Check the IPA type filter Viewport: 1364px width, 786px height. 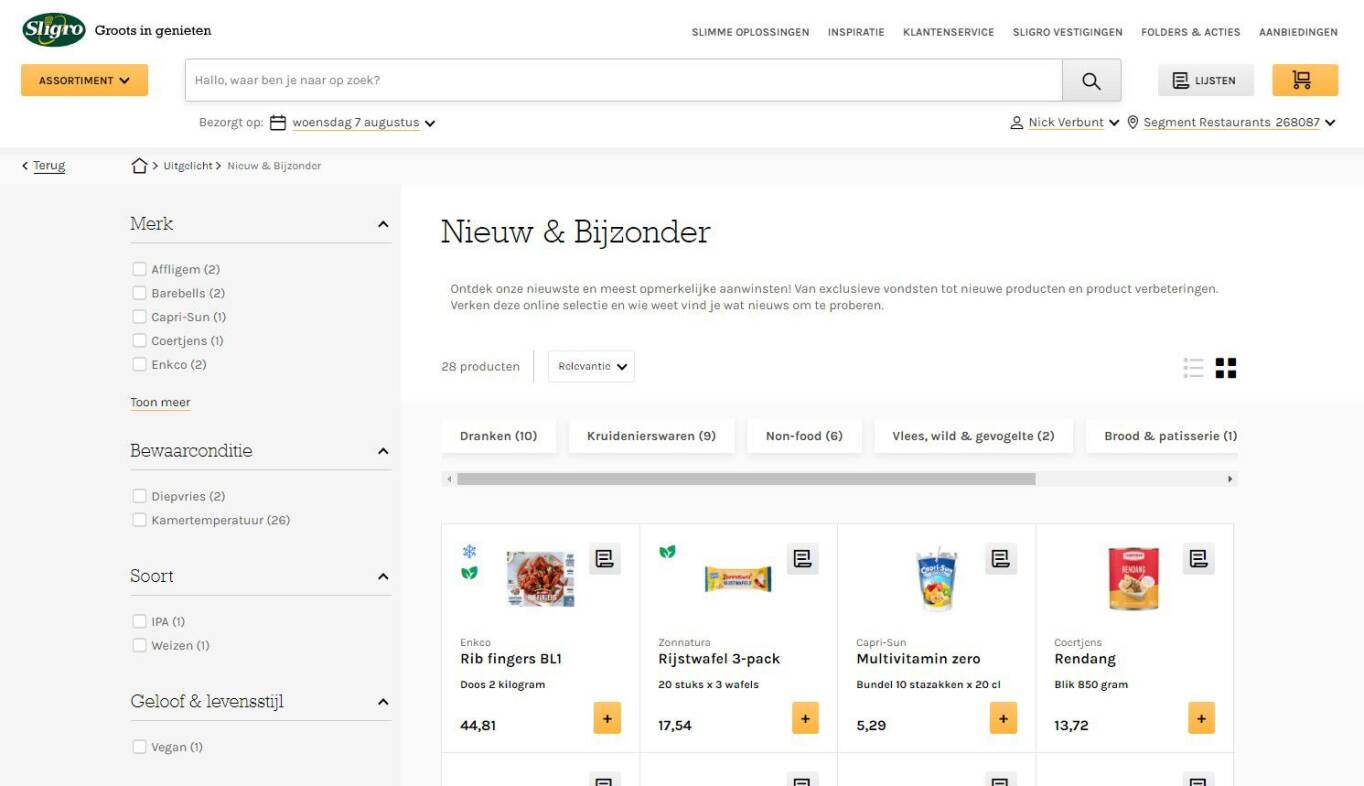(139, 622)
